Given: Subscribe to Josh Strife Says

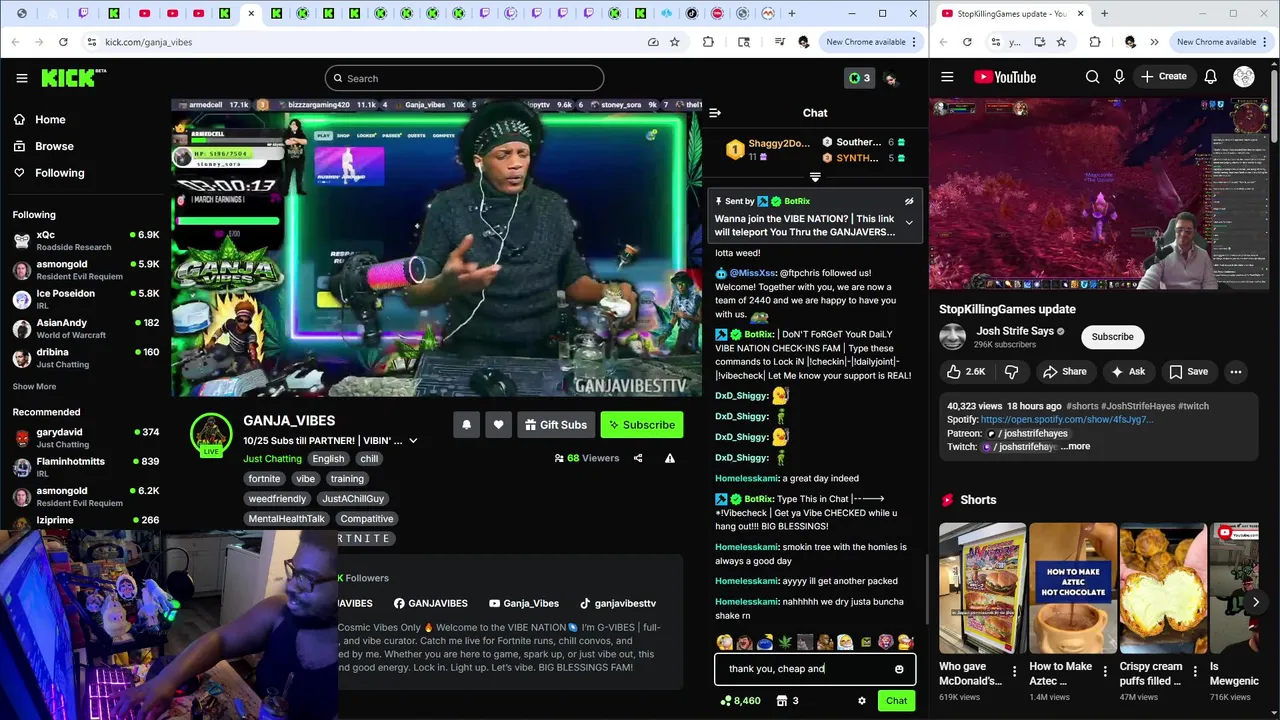Looking at the screenshot, I should click(x=1112, y=337).
